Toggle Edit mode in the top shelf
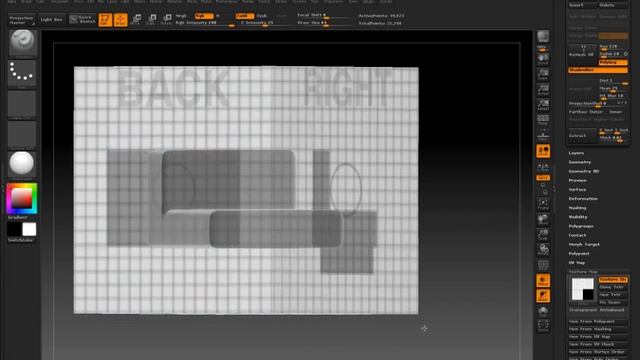Image resolution: width=640 pixels, height=360 pixels. point(105,20)
